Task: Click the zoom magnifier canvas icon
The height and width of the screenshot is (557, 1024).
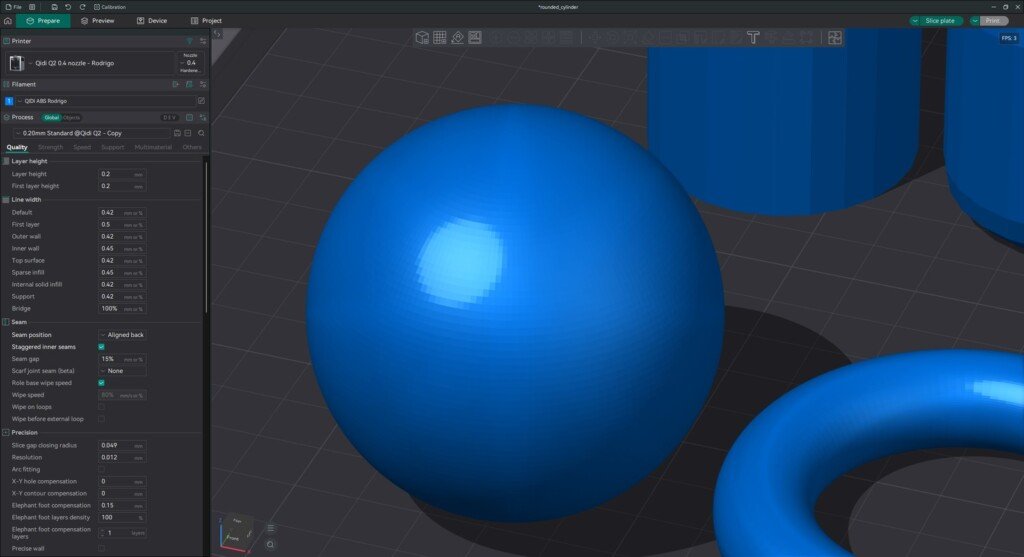Action: (270, 544)
